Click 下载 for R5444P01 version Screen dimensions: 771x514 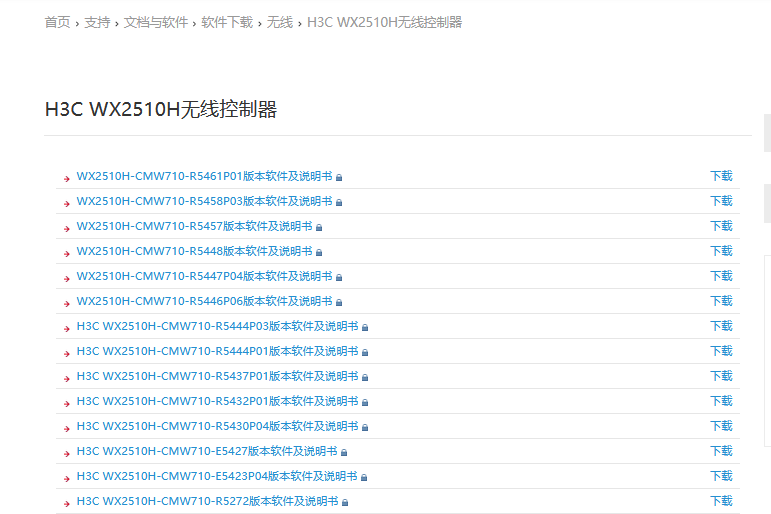[x=721, y=351]
